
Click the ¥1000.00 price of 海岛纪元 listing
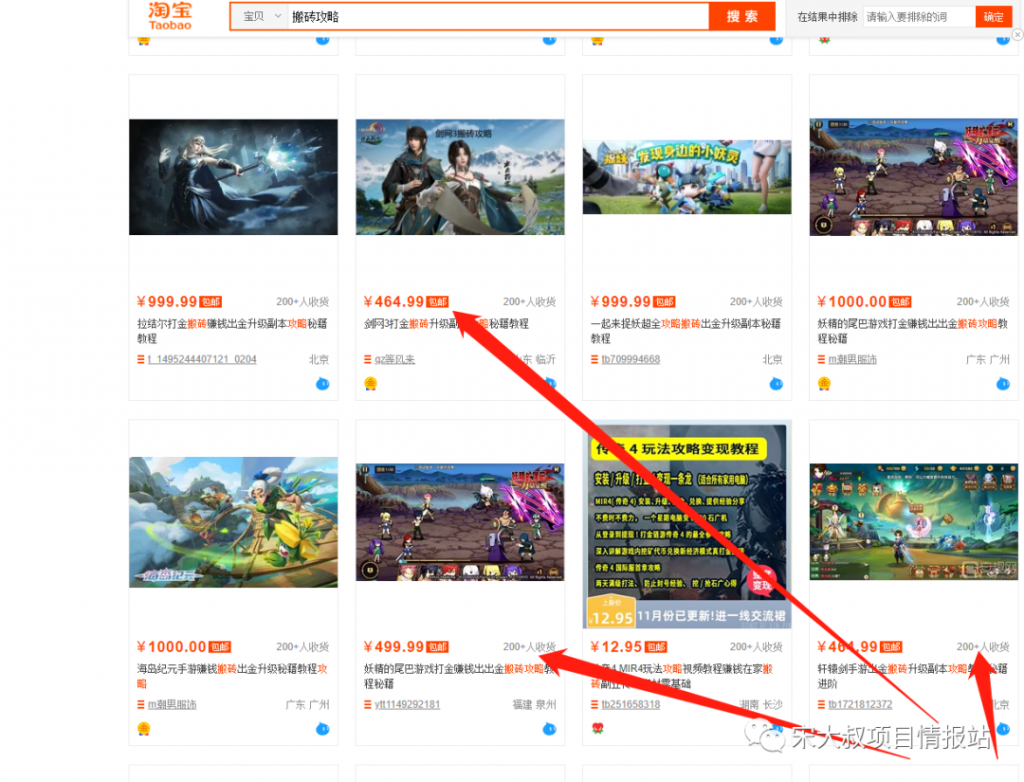coord(171,647)
